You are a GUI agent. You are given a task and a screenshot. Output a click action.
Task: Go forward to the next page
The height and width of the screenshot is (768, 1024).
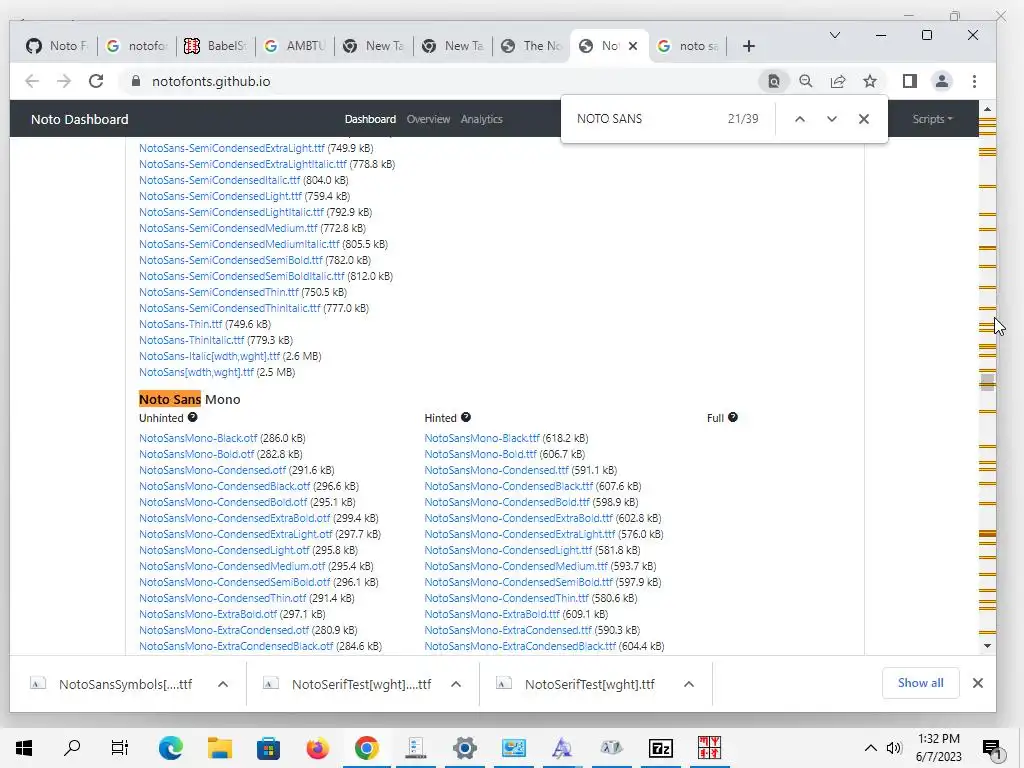click(64, 81)
